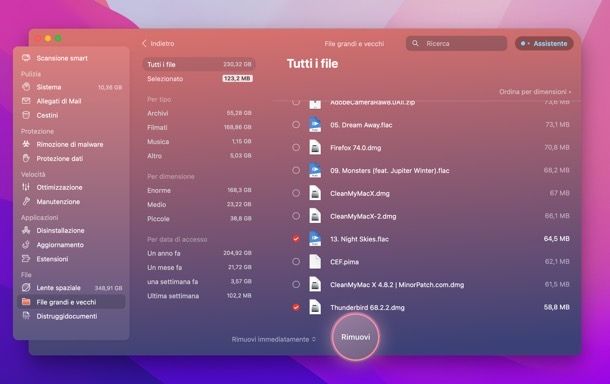610x384 pixels.
Task: Show the Tutti i file category
Action: 199,64
